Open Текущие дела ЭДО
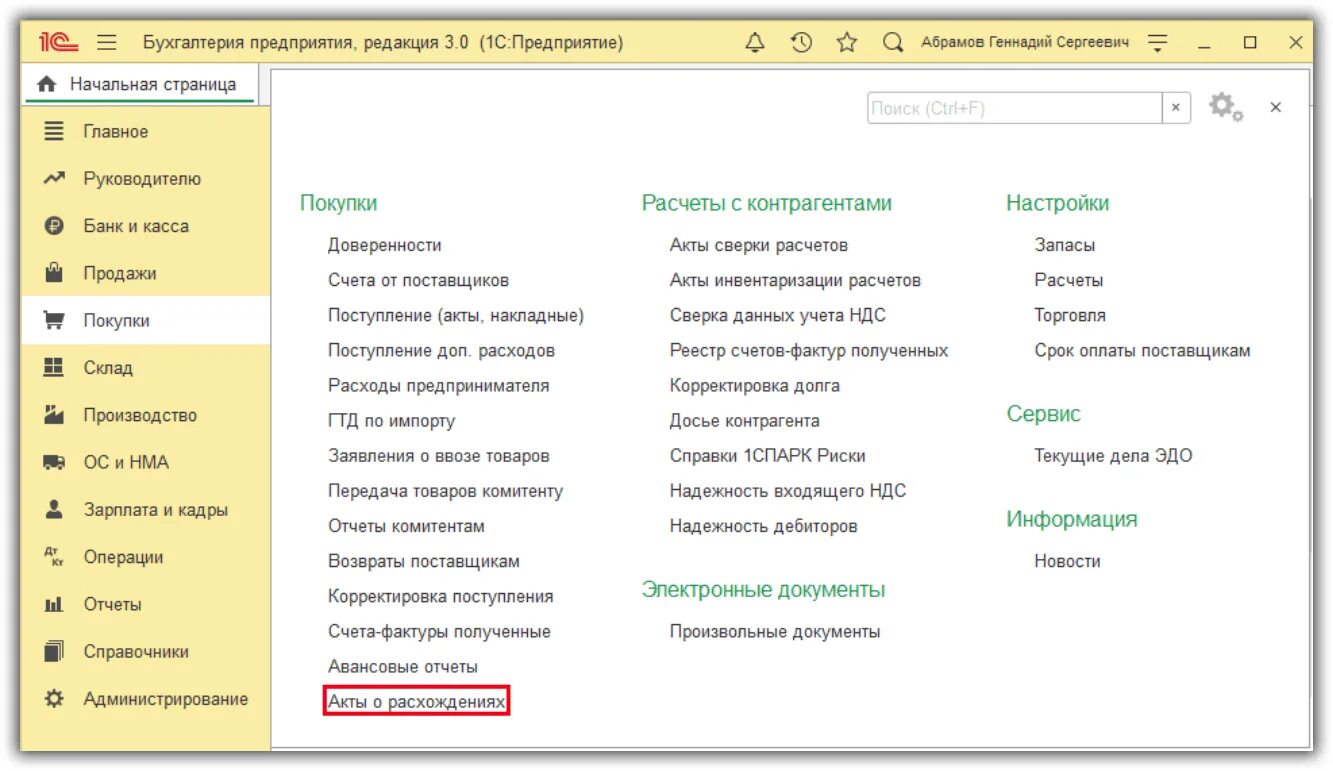This screenshot has width=1333, height=771. 1114,456
